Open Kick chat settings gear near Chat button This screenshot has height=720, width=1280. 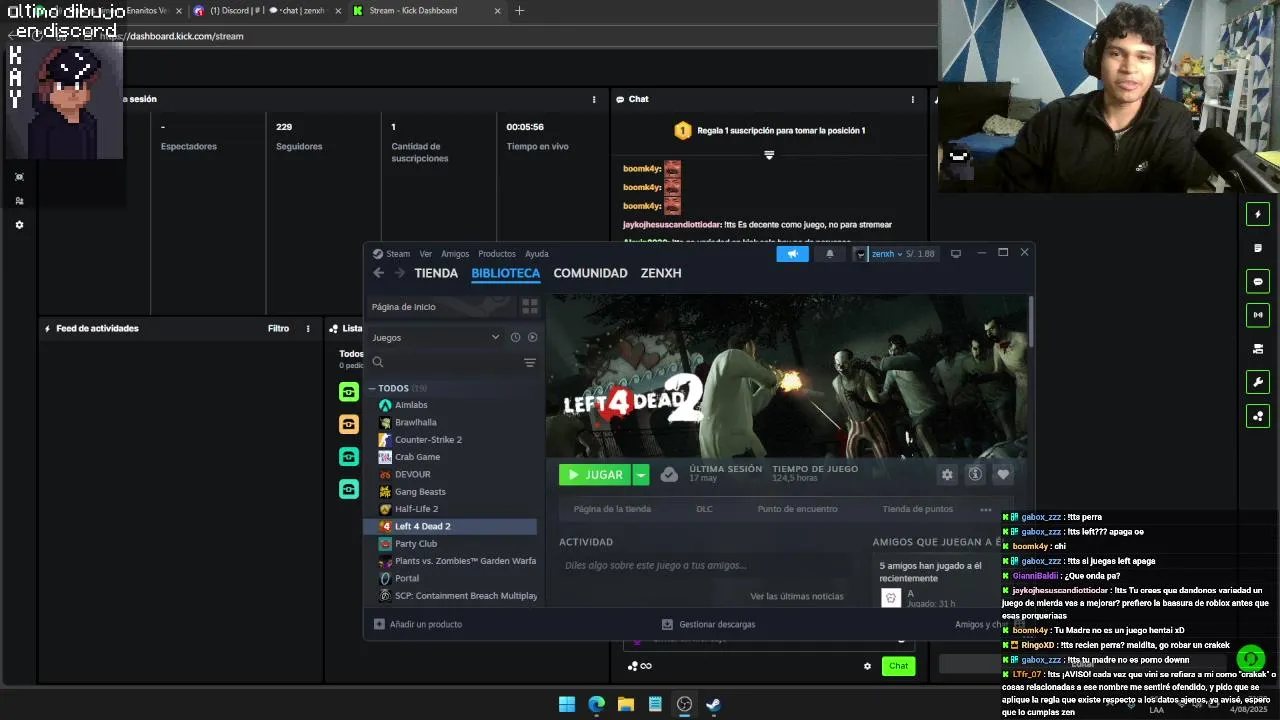867,666
